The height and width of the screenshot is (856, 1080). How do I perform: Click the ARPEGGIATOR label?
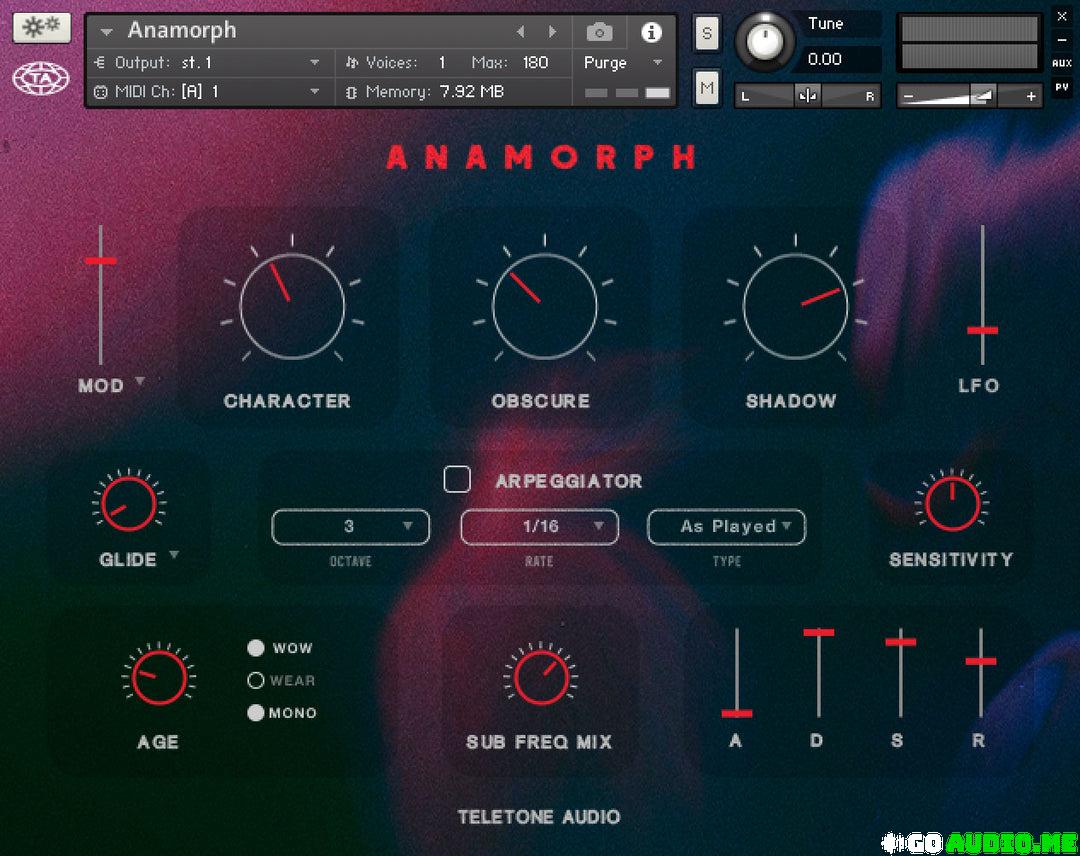(568, 481)
